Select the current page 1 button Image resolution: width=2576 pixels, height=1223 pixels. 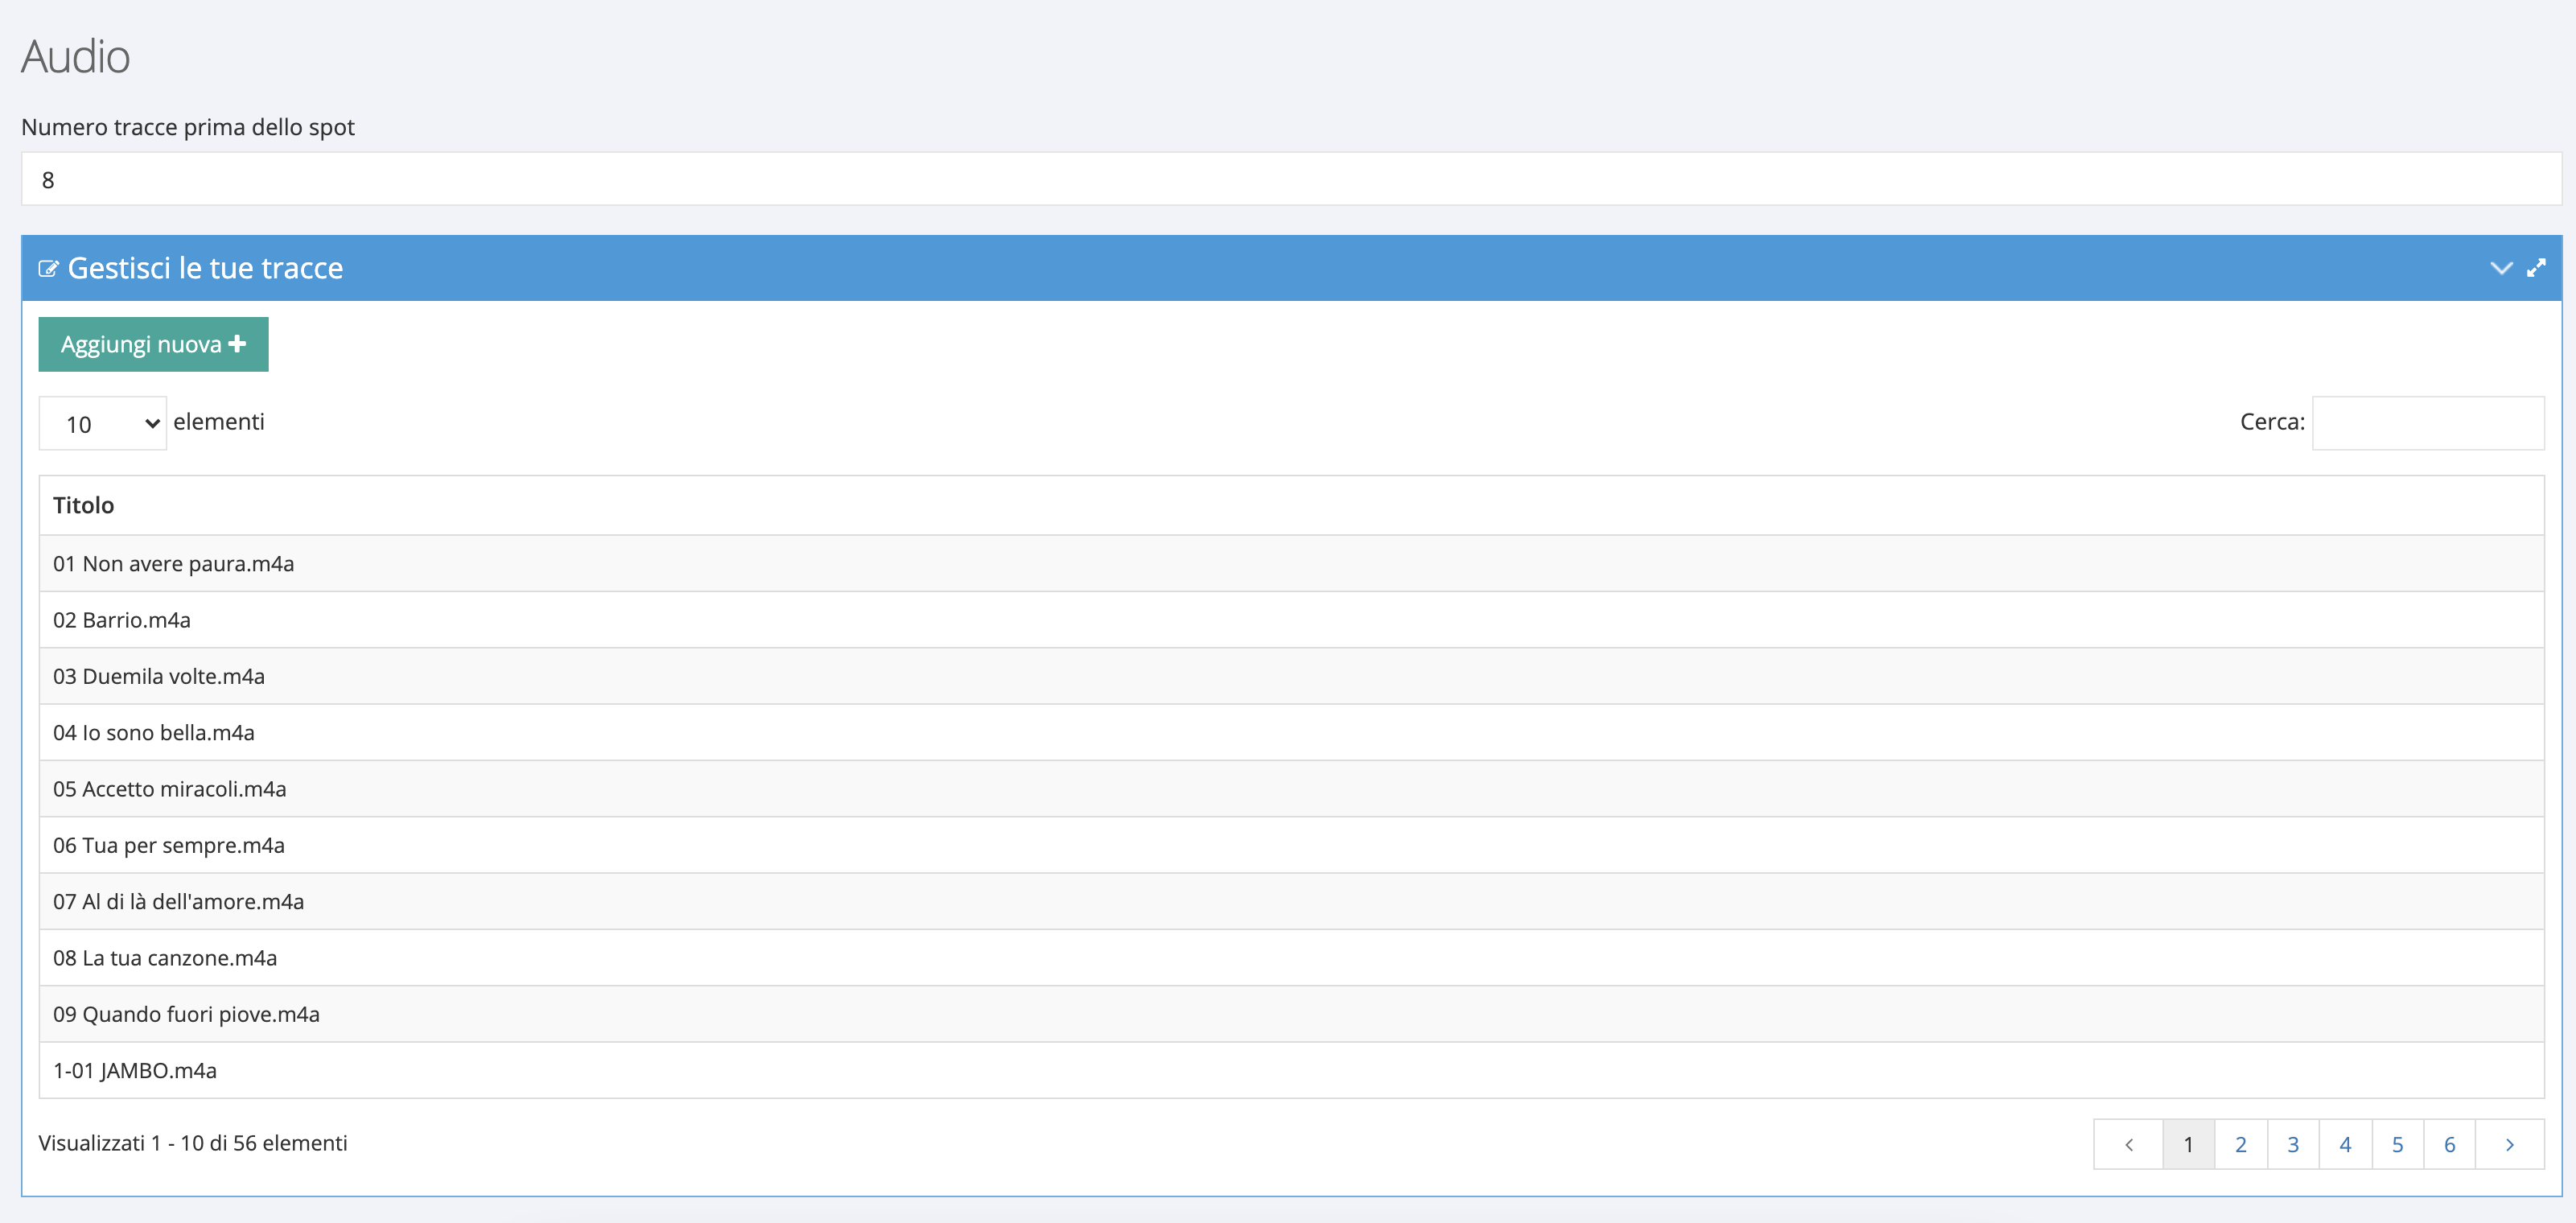coord(2188,1145)
